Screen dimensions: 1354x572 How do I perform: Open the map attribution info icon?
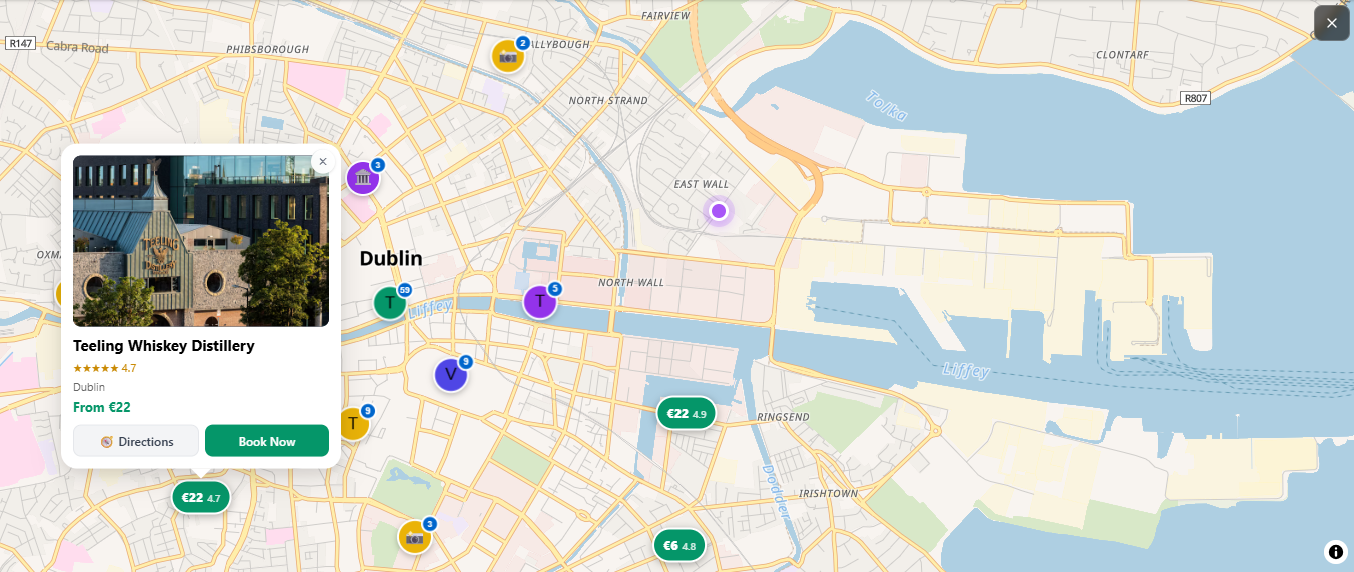click(1336, 552)
